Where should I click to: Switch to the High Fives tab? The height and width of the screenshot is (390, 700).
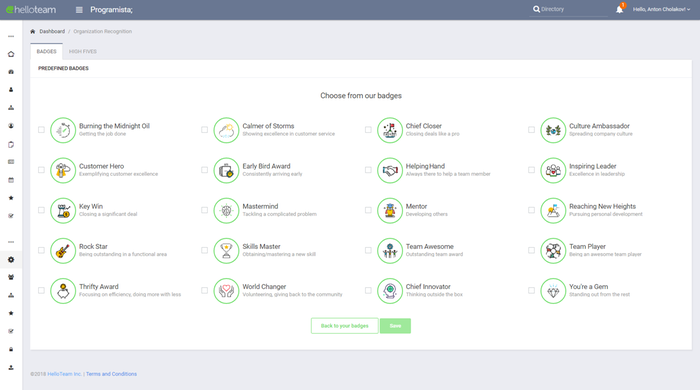tap(83, 51)
